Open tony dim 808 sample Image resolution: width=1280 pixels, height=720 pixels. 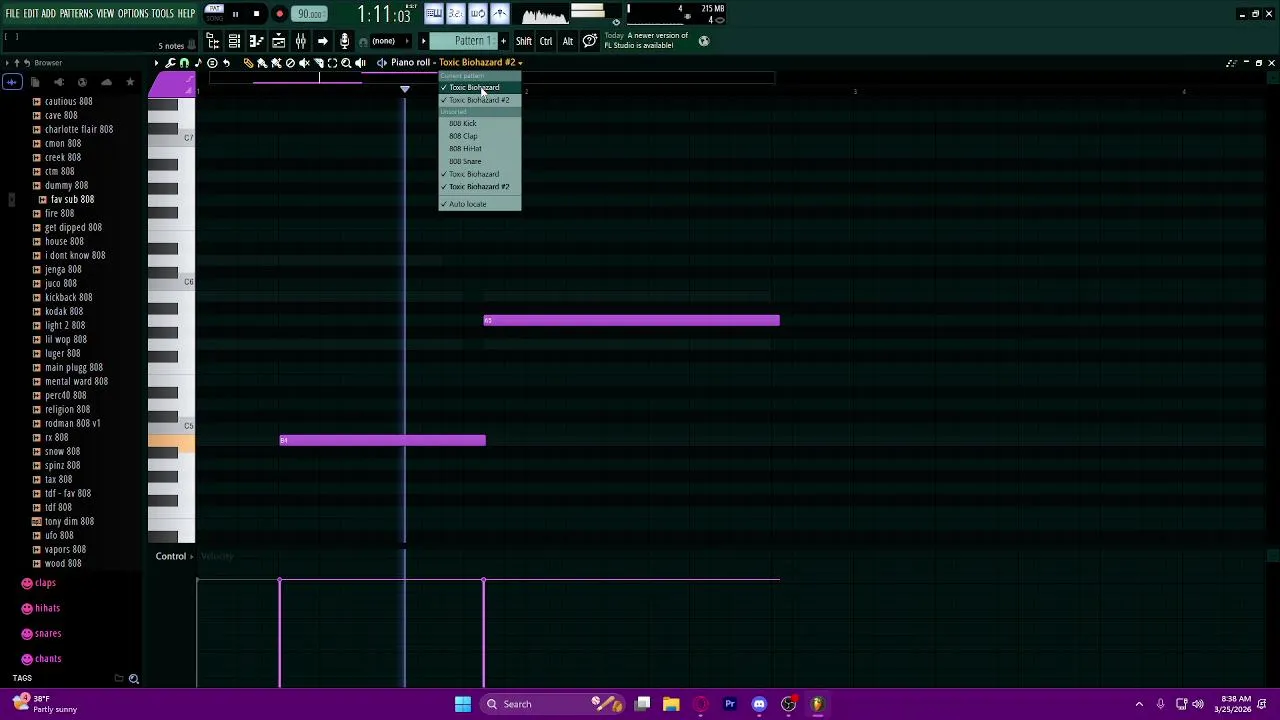click(63, 521)
